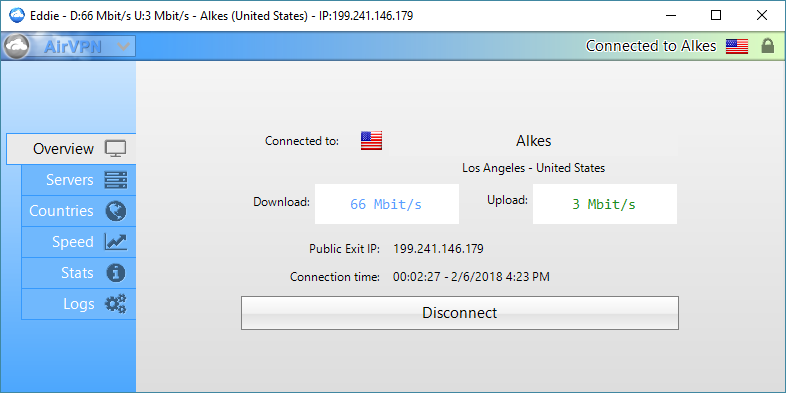The image size is (786, 393).
Task: Click the US flag beside Connected to label
Action: (x=371, y=141)
